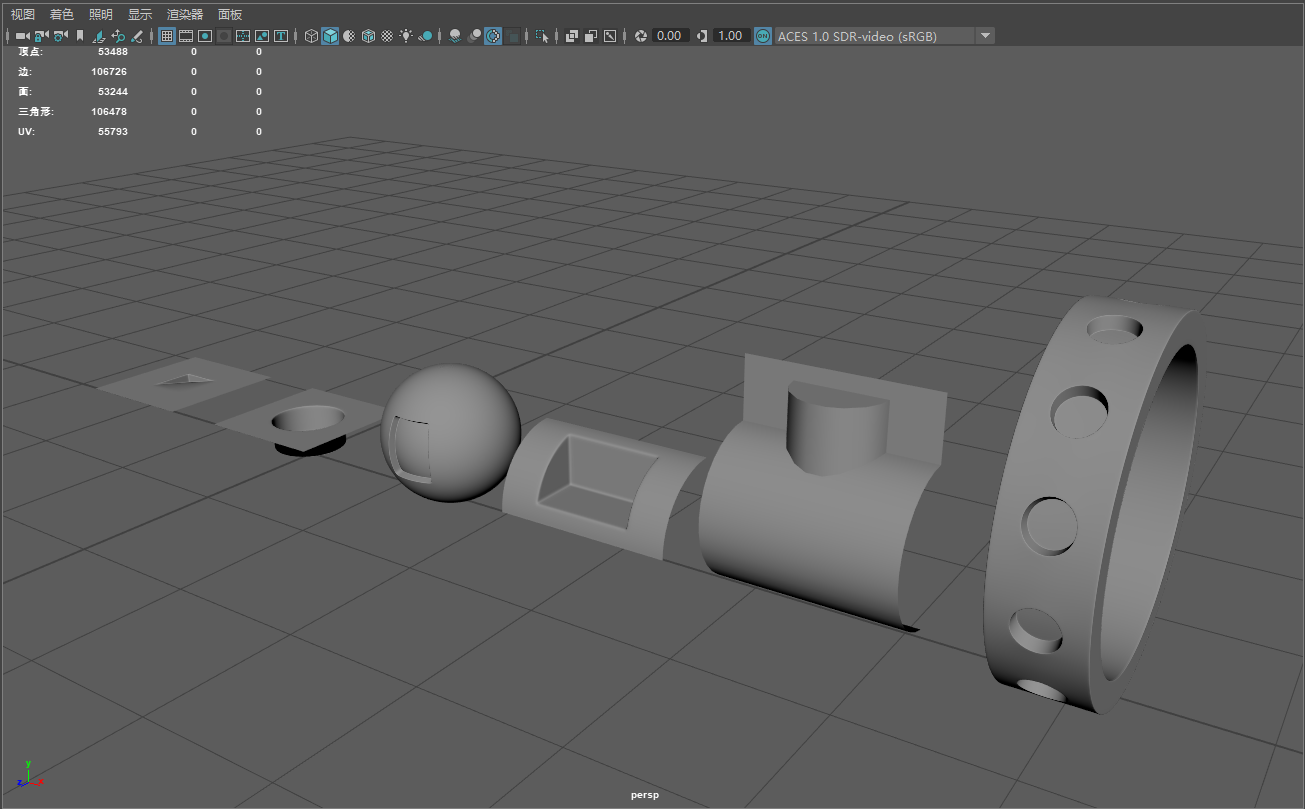The image size is (1305, 809).
Task: Click the persp camera label
Action: [x=645, y=795]
